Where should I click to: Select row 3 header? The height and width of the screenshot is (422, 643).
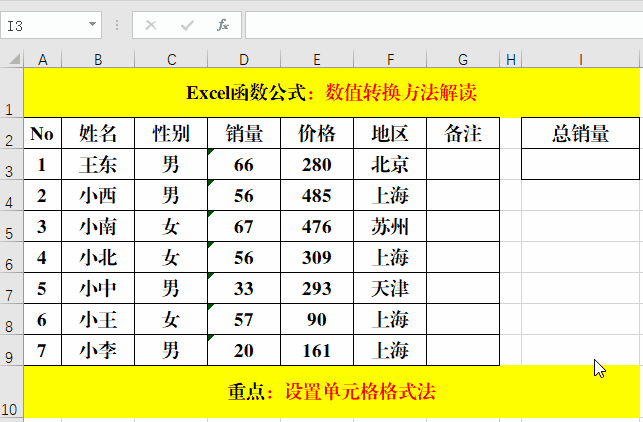pos(12,164)
